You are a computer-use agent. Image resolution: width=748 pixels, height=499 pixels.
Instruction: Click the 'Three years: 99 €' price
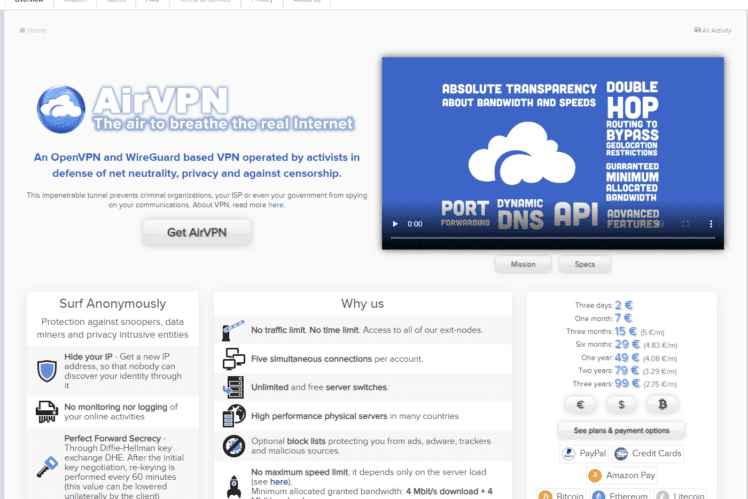coord(624,384)
